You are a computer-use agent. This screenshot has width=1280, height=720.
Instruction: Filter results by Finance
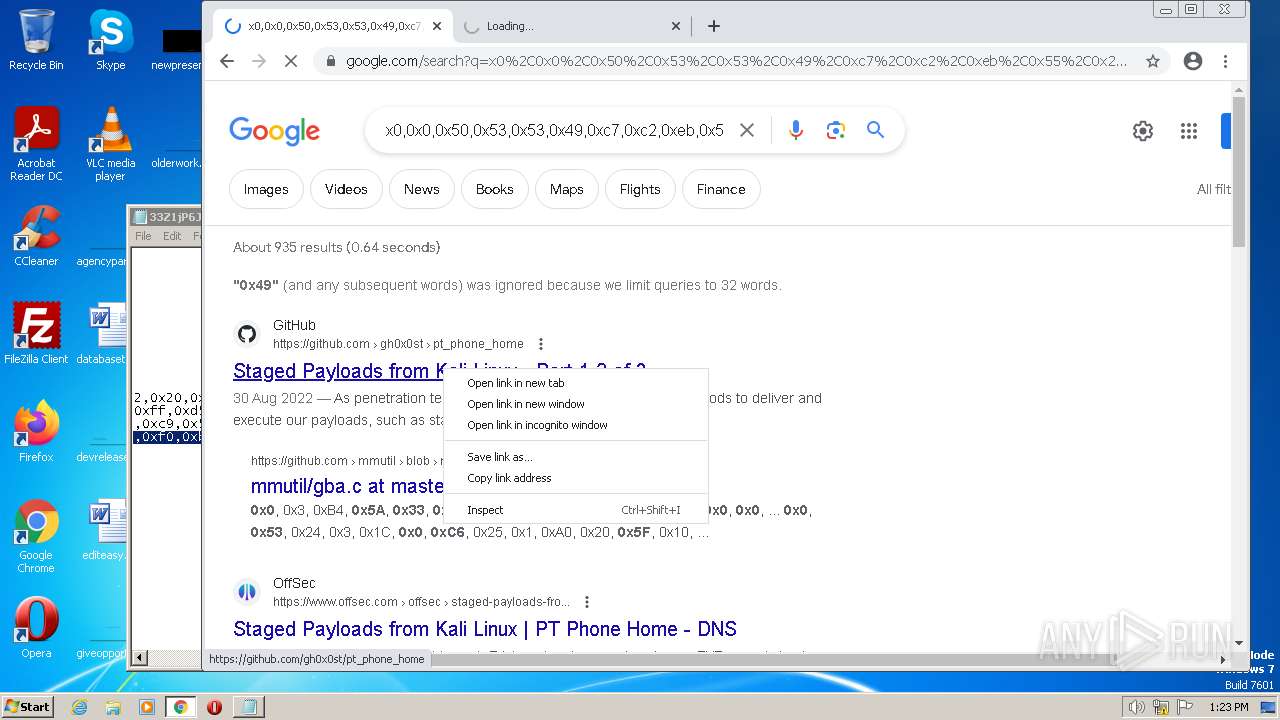coord(721,189)
